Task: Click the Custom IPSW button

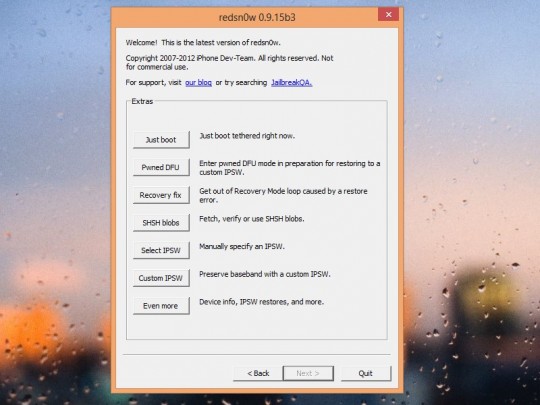Action: click(161, 278)
